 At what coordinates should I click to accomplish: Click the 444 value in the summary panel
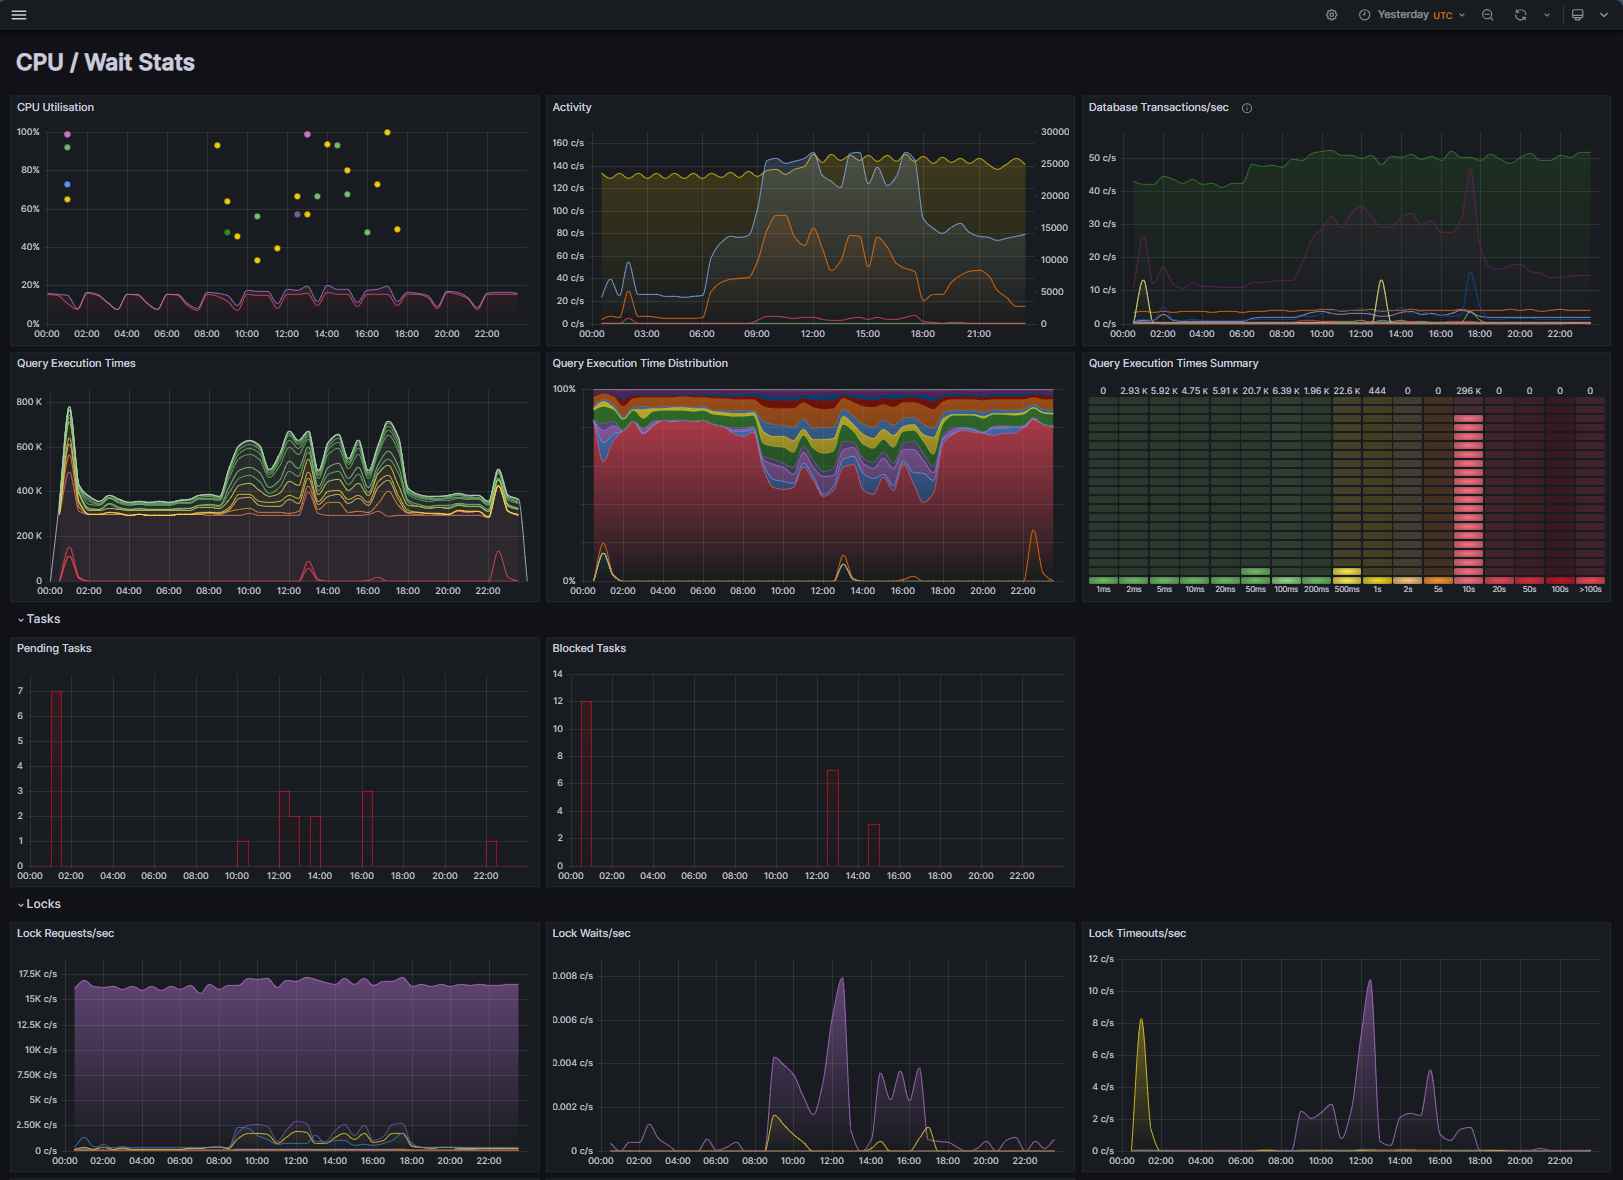click(x=1377, y=391)
